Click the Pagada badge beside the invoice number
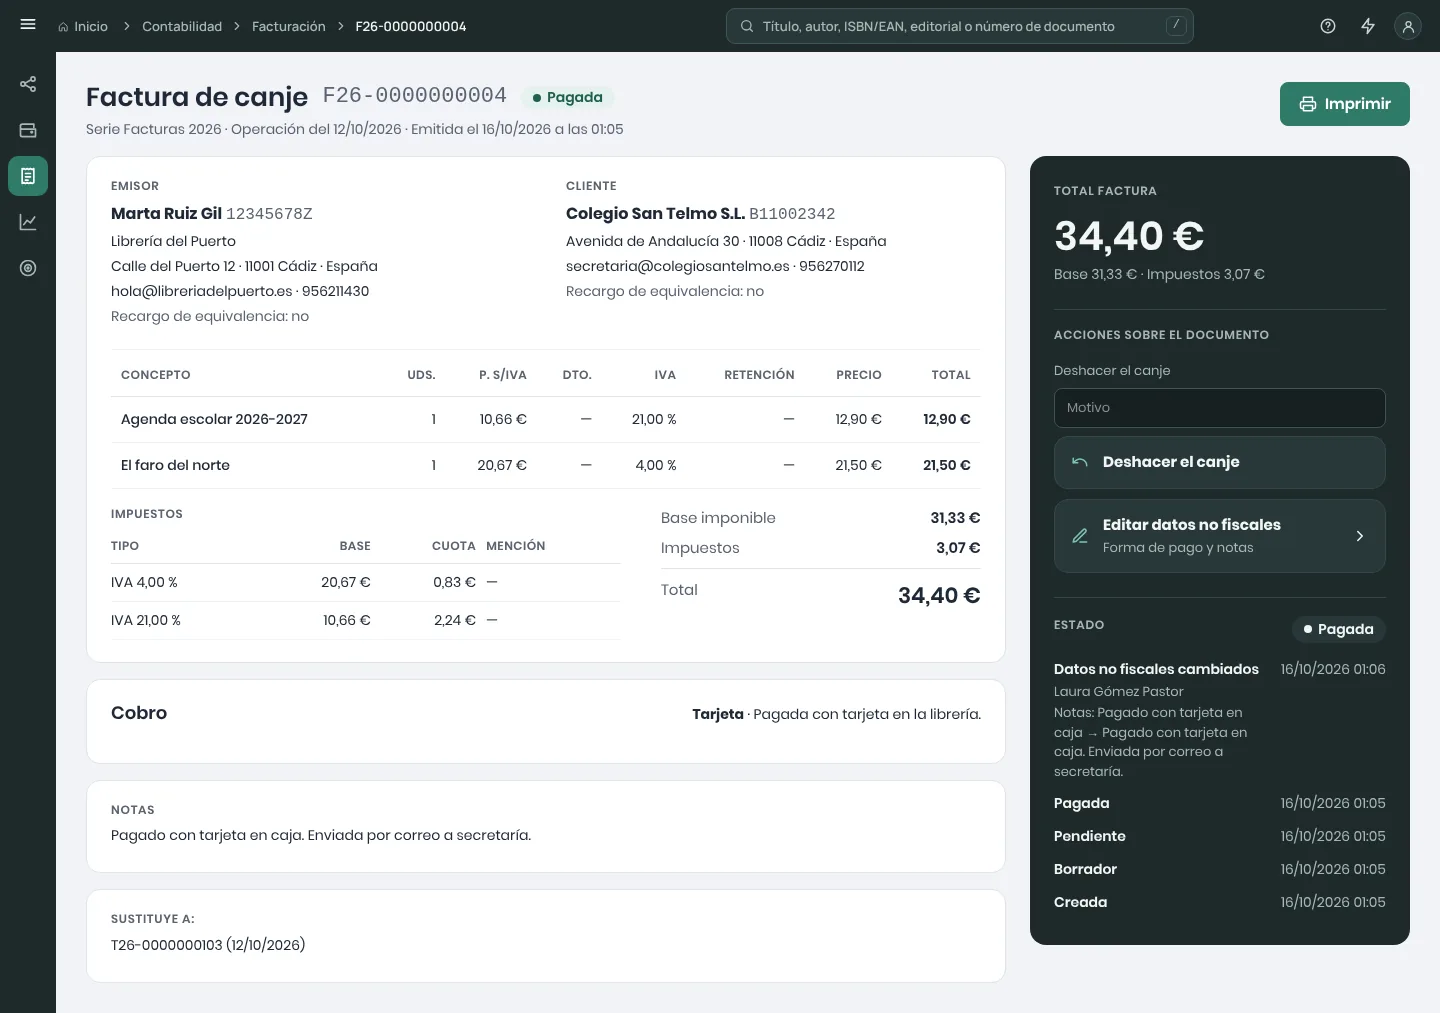The height and width of the screenshot is (1013, 1440). point(568,97)
